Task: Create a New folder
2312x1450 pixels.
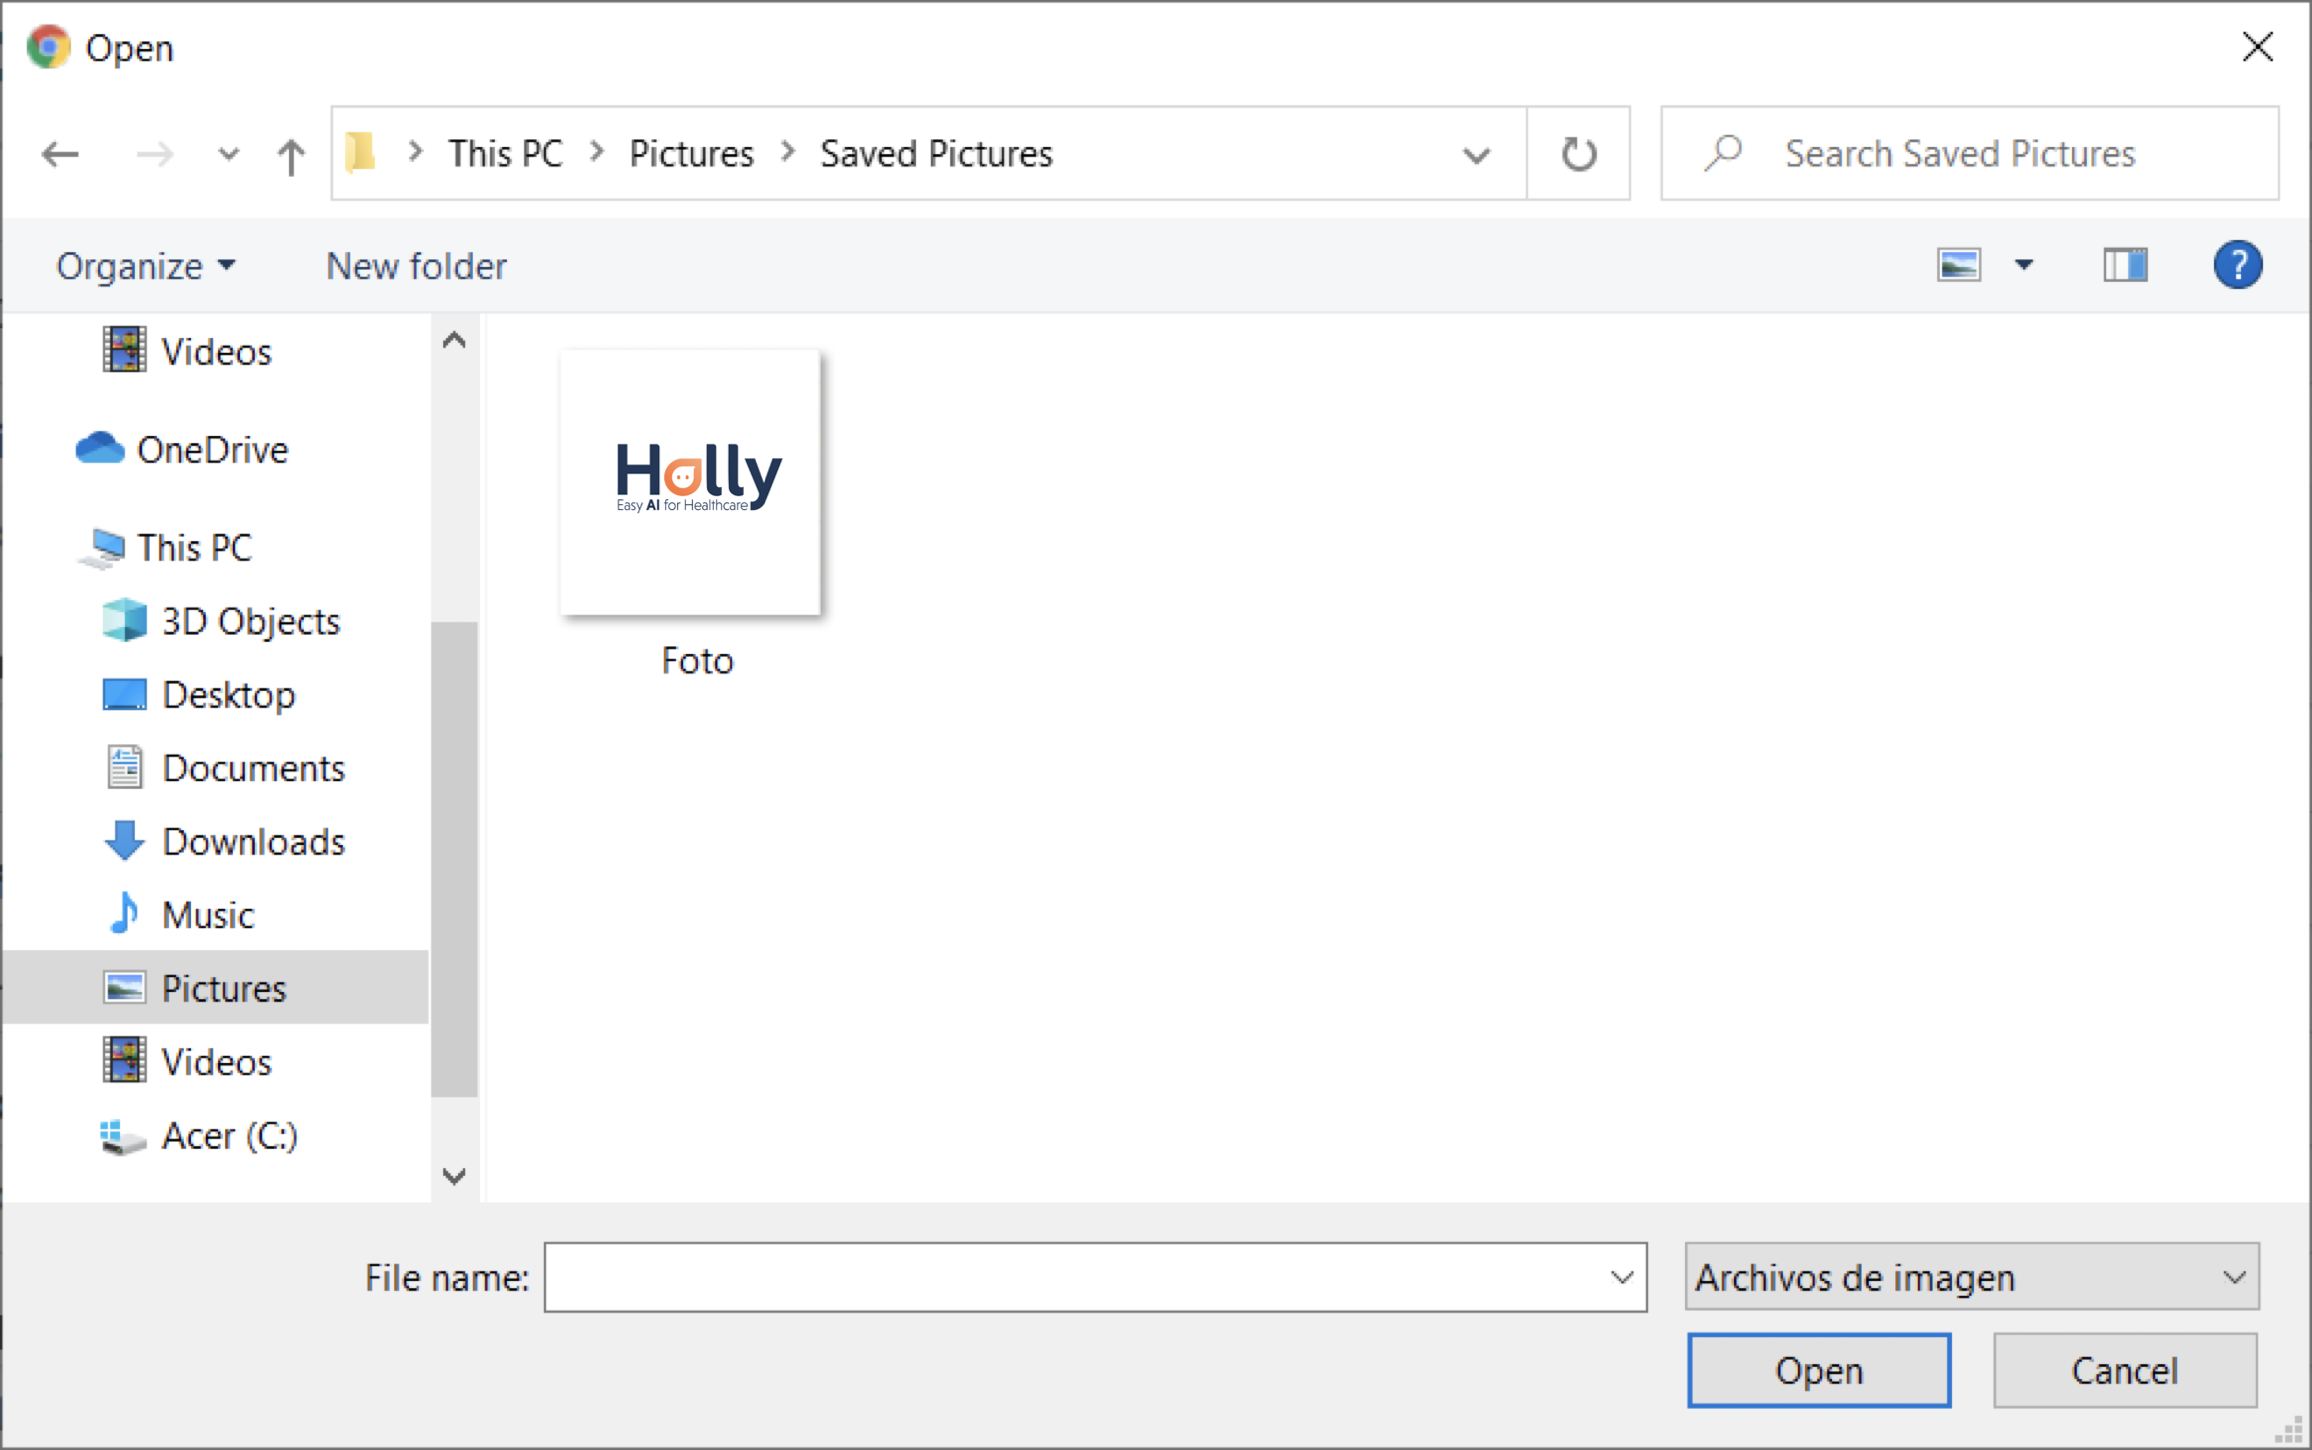Action: click(416, 266)
